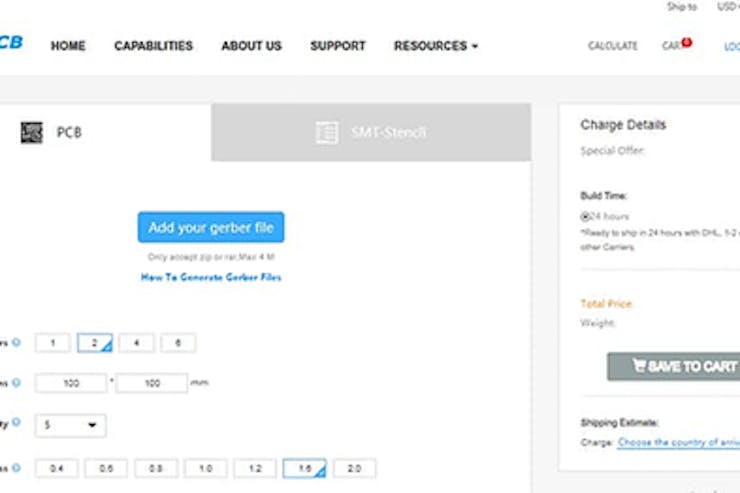Select 6 layers option
The width and height of the screenshot is (740, 493).
pyautogui.click(x=178, y=343)
